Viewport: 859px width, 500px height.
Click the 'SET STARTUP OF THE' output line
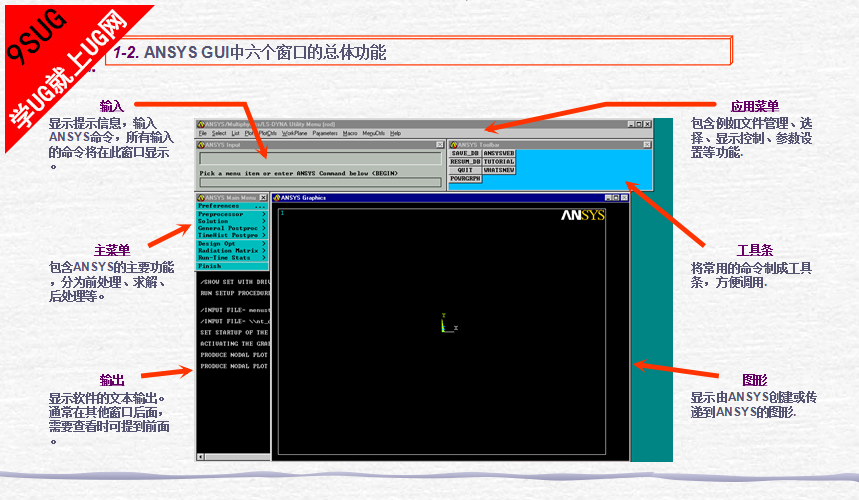[234, 332]
